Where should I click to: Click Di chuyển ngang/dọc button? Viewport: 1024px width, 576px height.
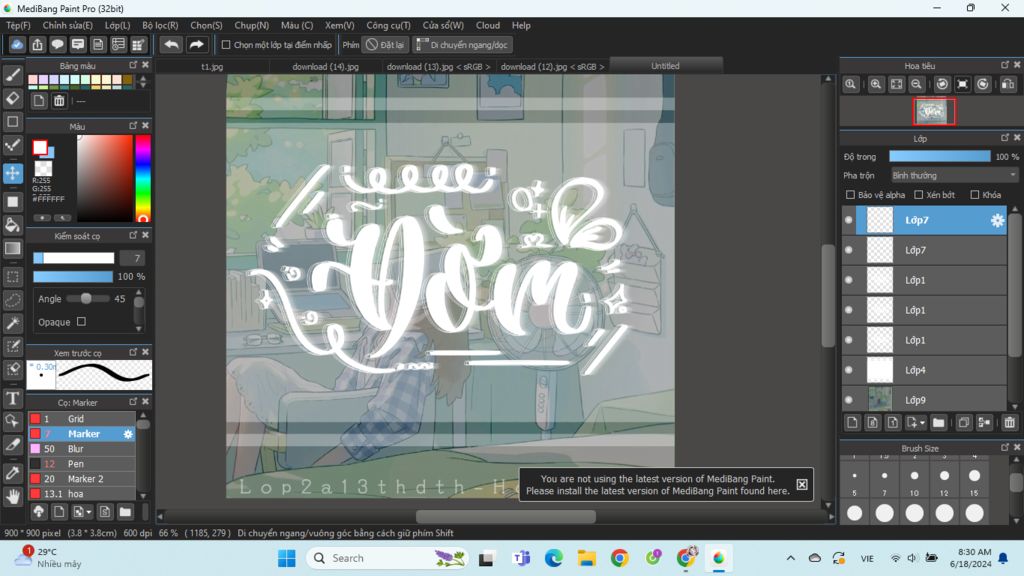click(x=462, y=45)
